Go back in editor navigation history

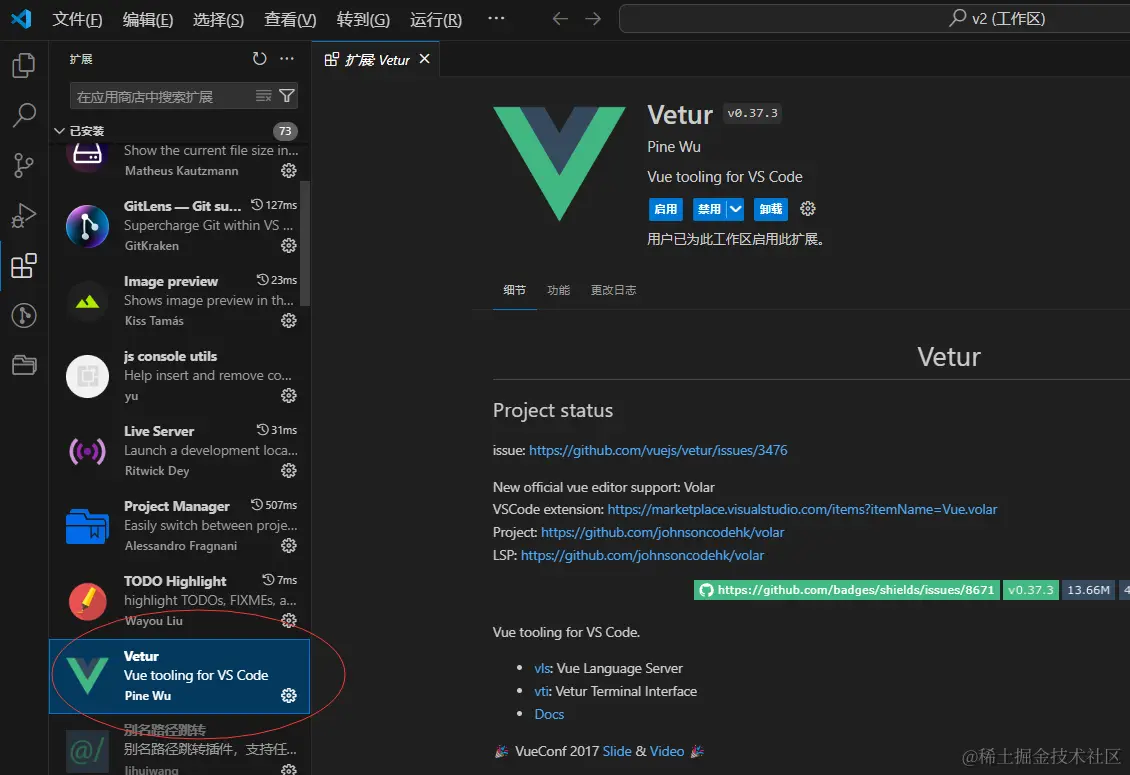coord(560,19)
